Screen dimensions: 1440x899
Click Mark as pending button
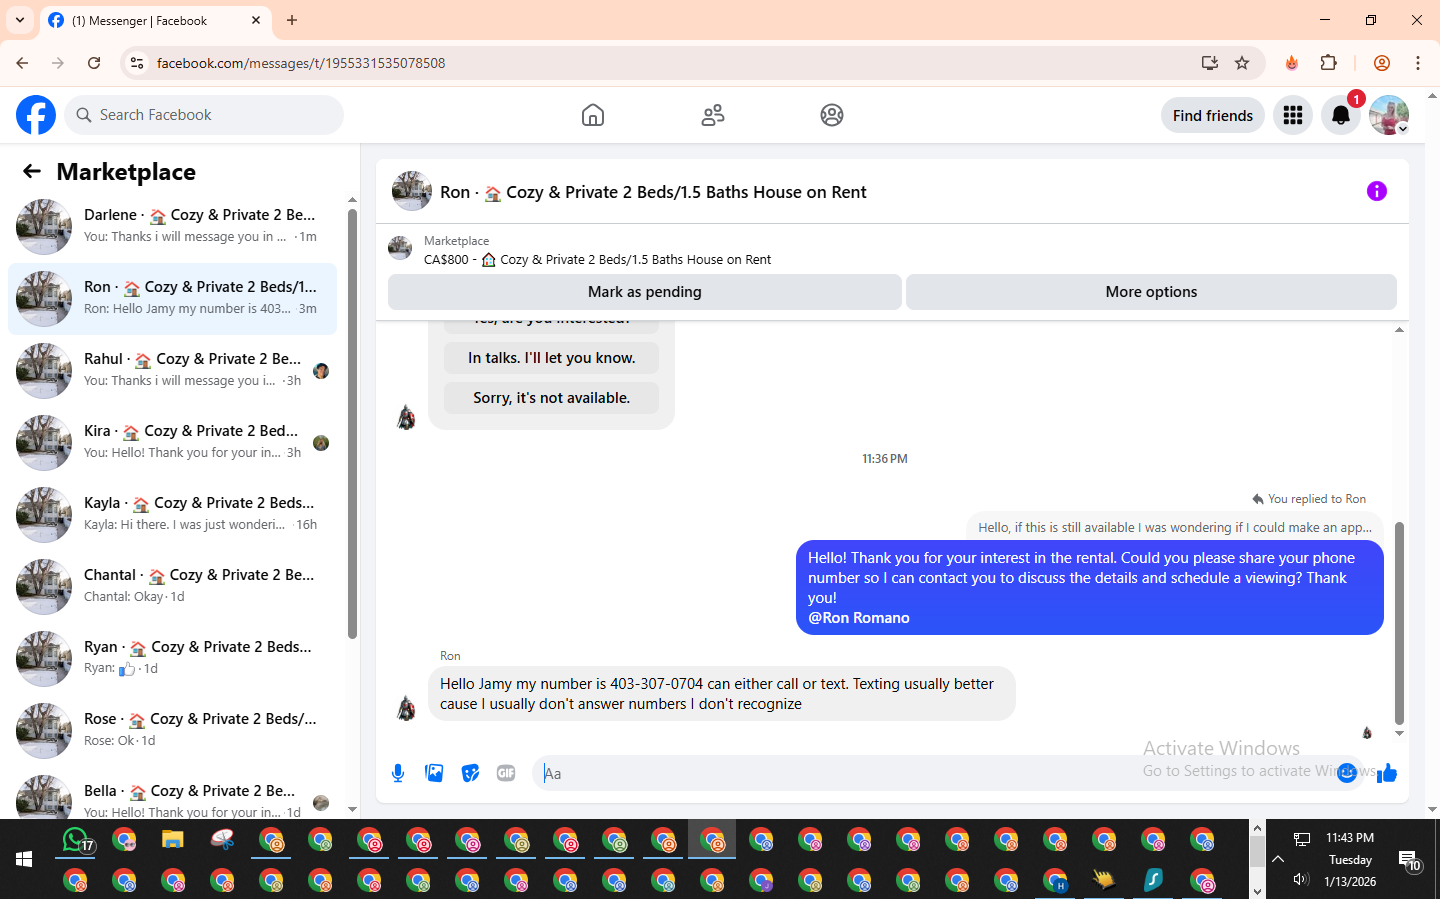tap(645, 292)
